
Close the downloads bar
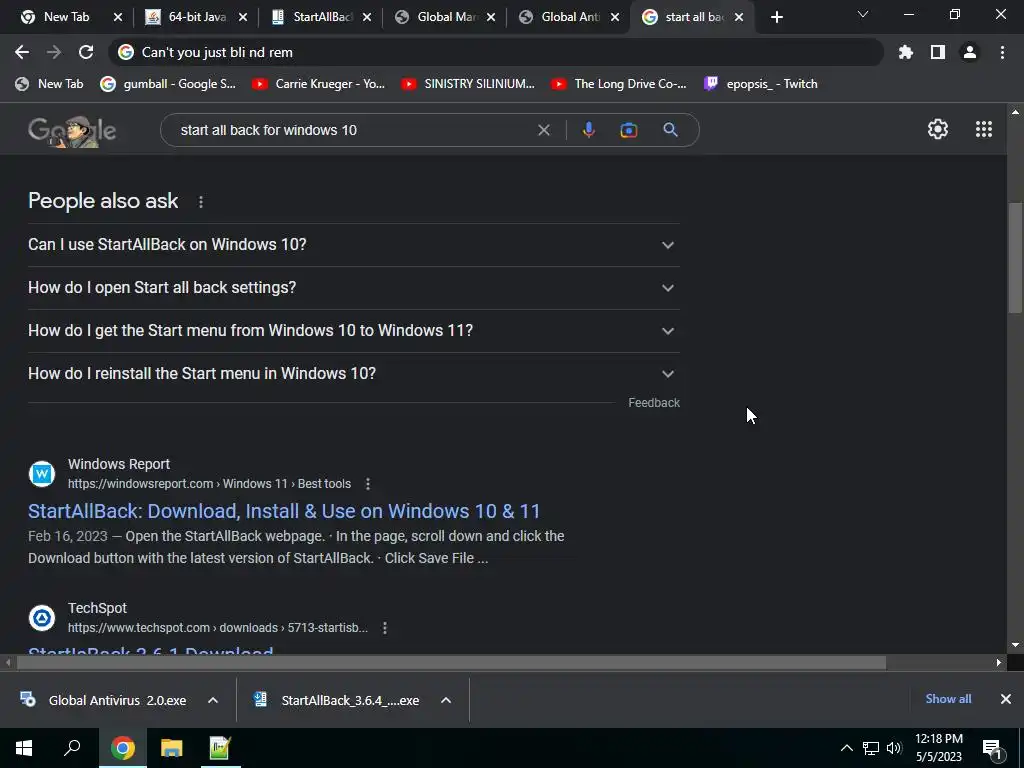[1006, 699]
